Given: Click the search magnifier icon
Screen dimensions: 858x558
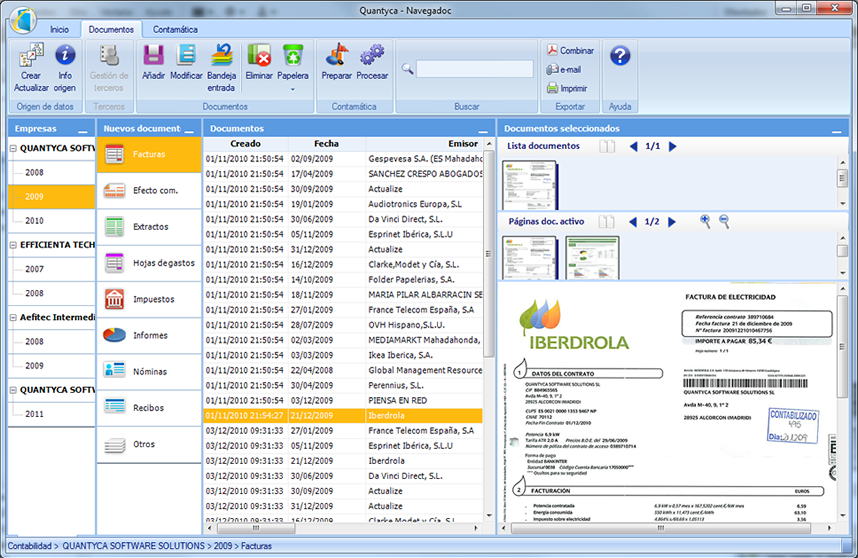Looking at the screenshot, I should coord(407,69).
